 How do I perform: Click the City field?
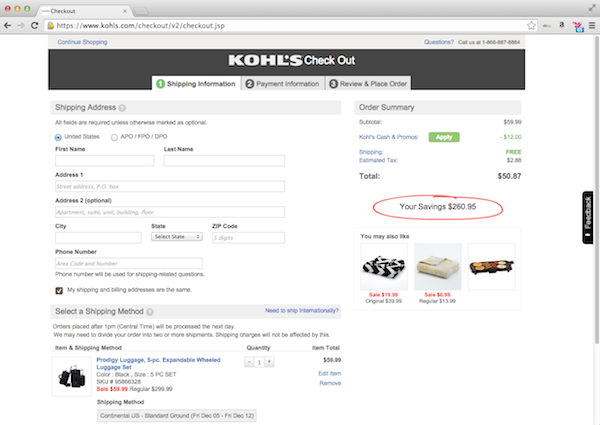(x=98, y=238)
